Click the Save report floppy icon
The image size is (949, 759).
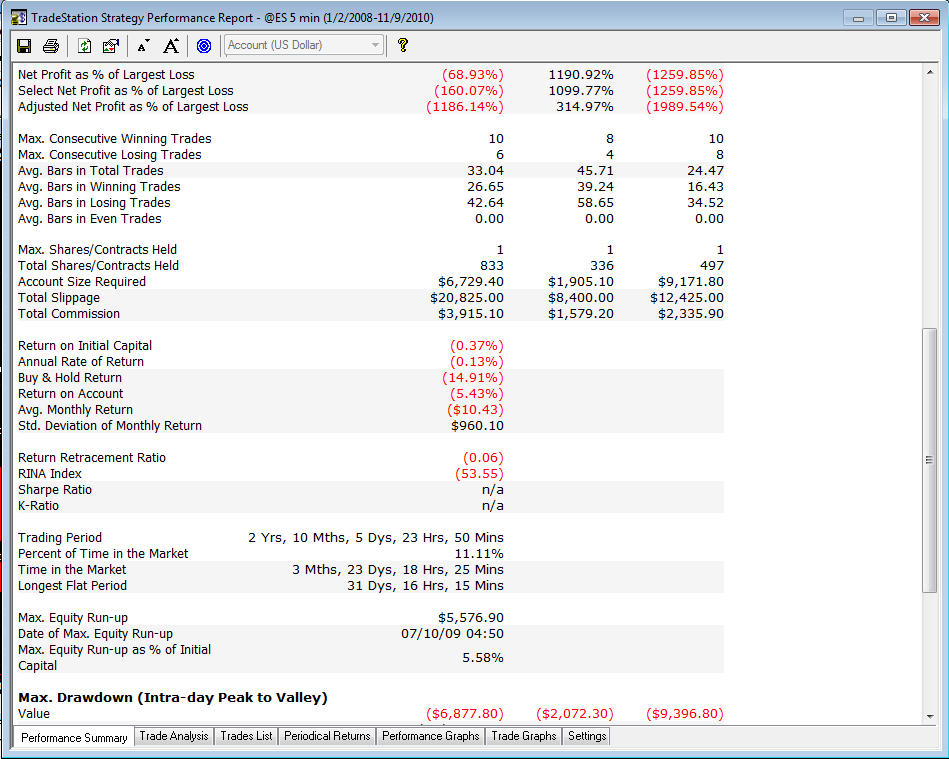[24, 45]
